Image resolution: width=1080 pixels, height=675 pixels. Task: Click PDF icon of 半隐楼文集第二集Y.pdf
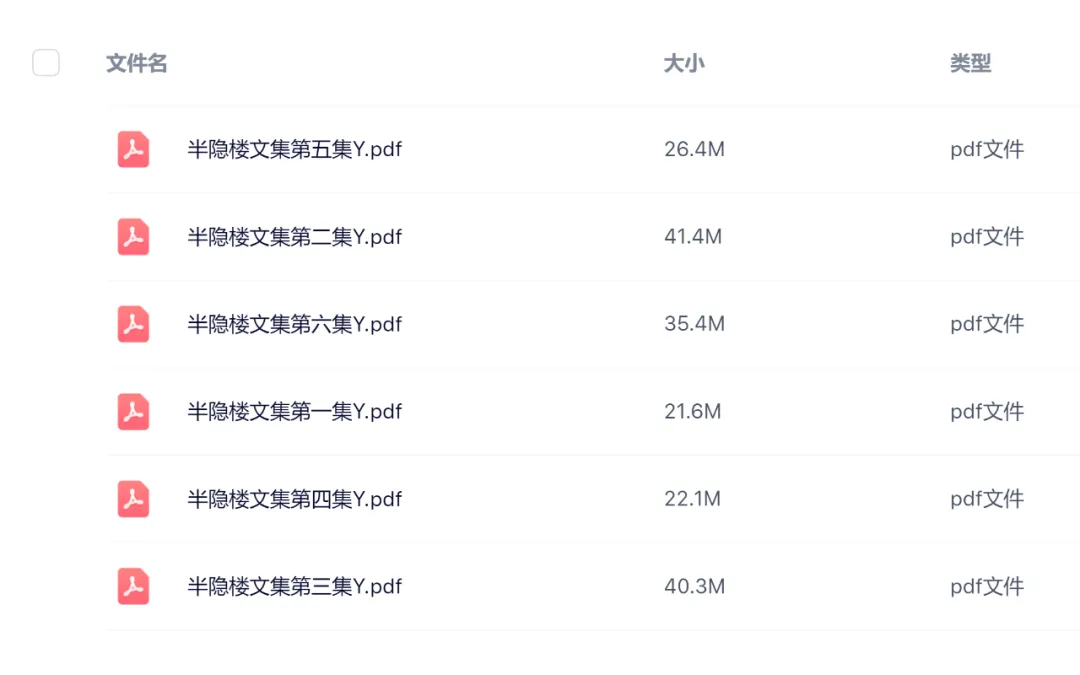(x=133, y=237)
